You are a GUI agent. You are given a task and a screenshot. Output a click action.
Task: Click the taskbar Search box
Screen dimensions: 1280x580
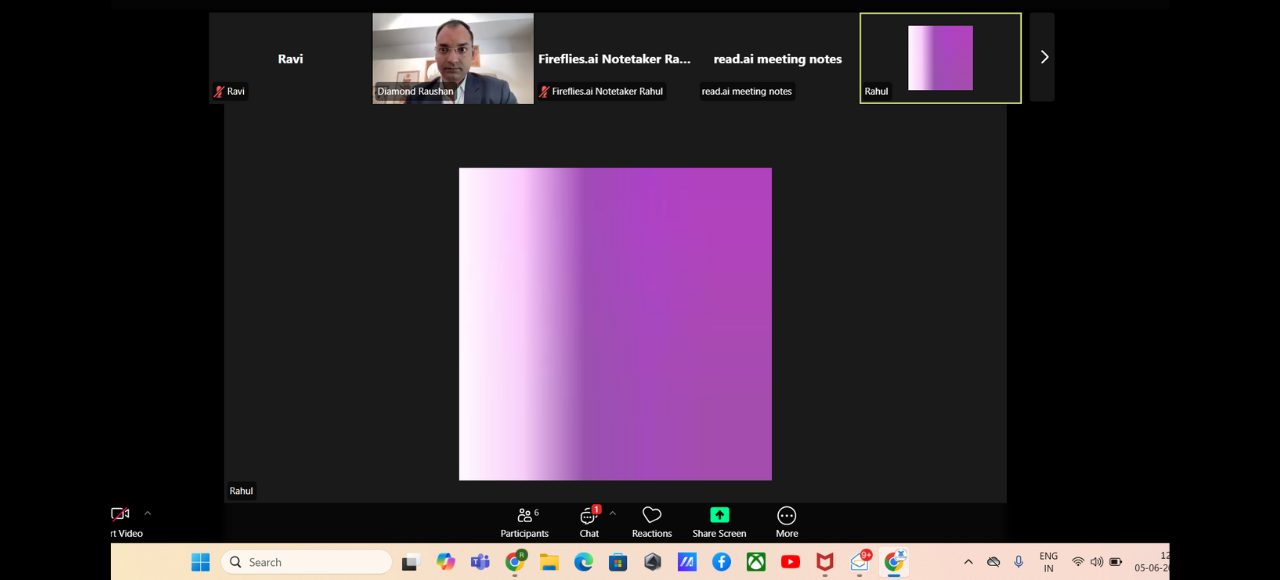click(306, 562)
